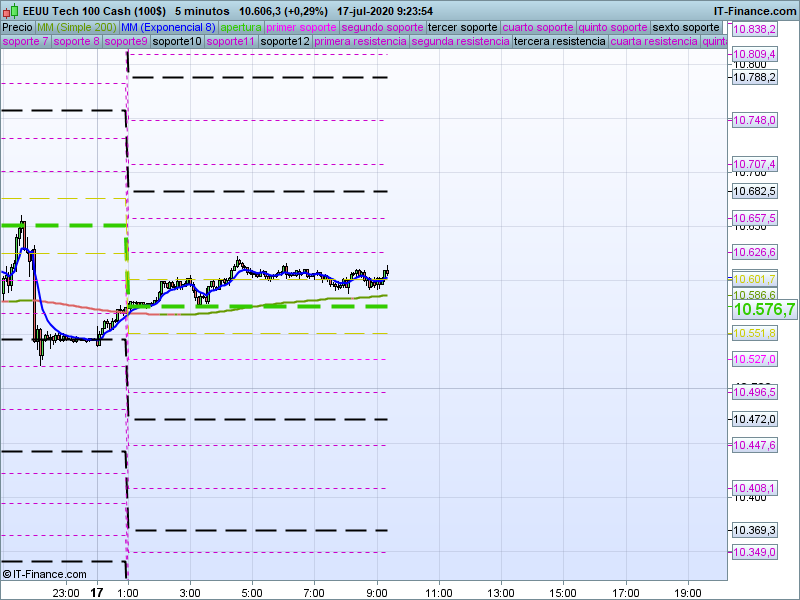Click the EEUU Tech 100 Cash title
This screenshot has width=800, height=600.
pyautogui.click(x=94, y=11)
